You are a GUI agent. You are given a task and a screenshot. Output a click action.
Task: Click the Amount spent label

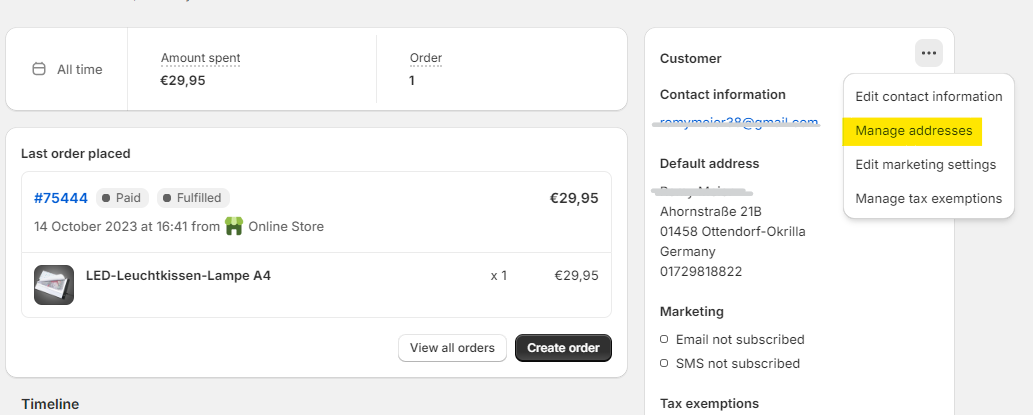[x=200, y=58]
